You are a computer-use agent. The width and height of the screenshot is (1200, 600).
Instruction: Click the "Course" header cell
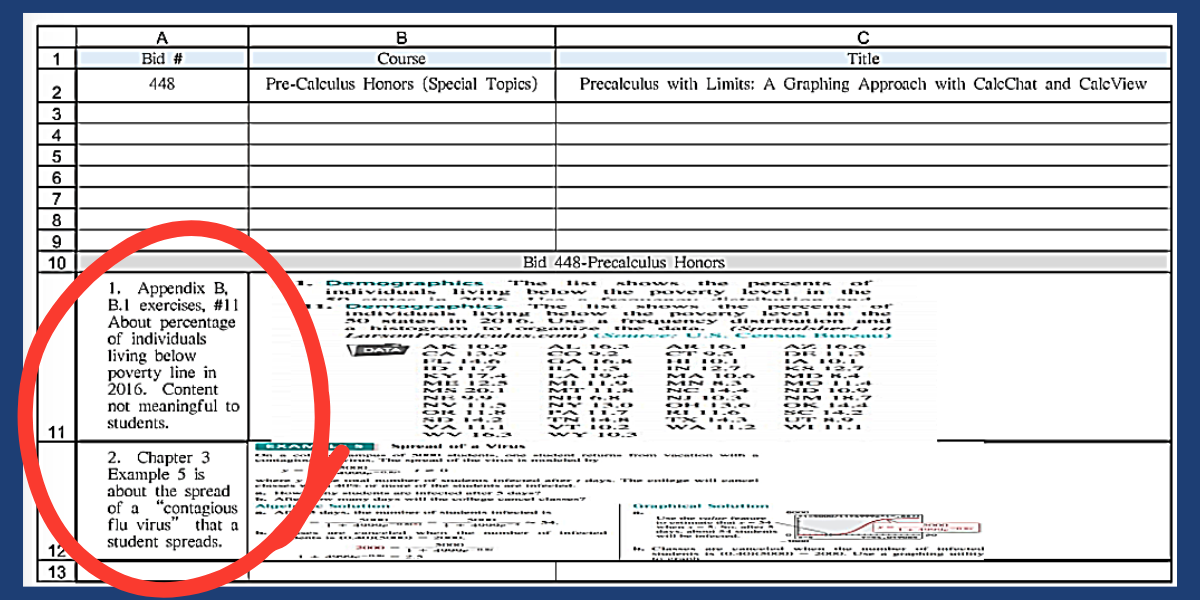(x=402, y=59)
